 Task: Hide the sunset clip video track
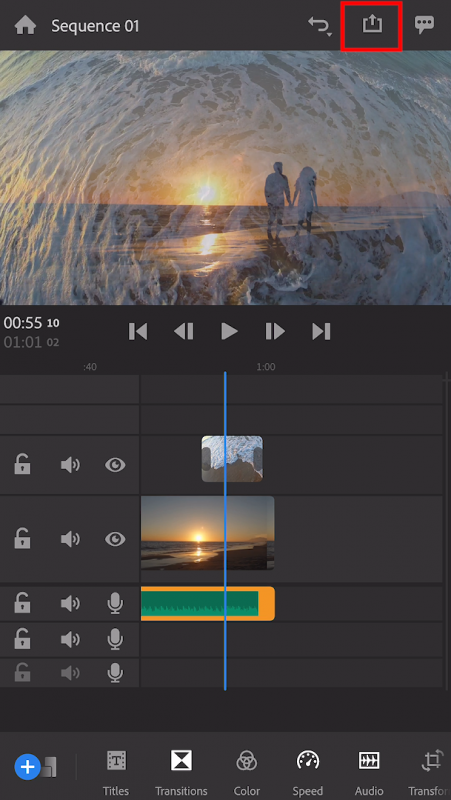(x=115, y=539)
